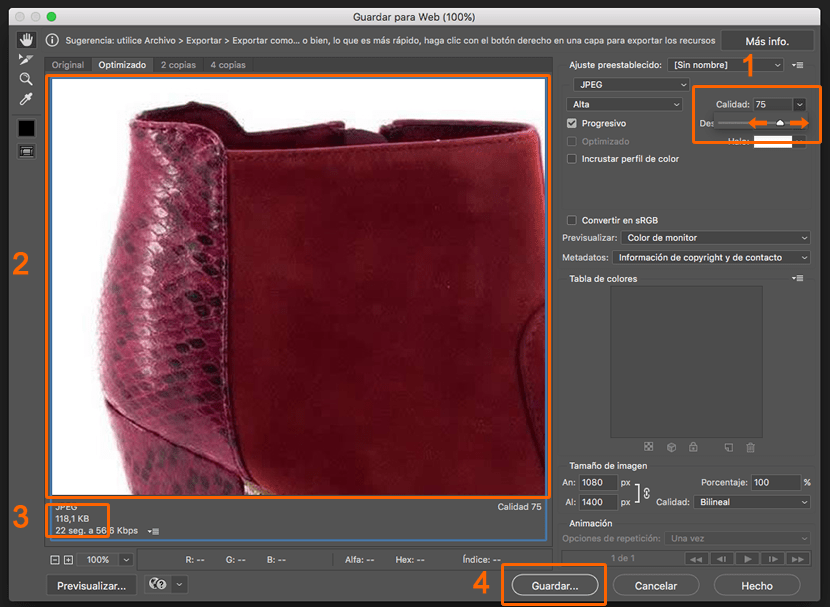Click the black eyedropper color swatch
This screenshot has height=607, width=831.
click(26, 128)
